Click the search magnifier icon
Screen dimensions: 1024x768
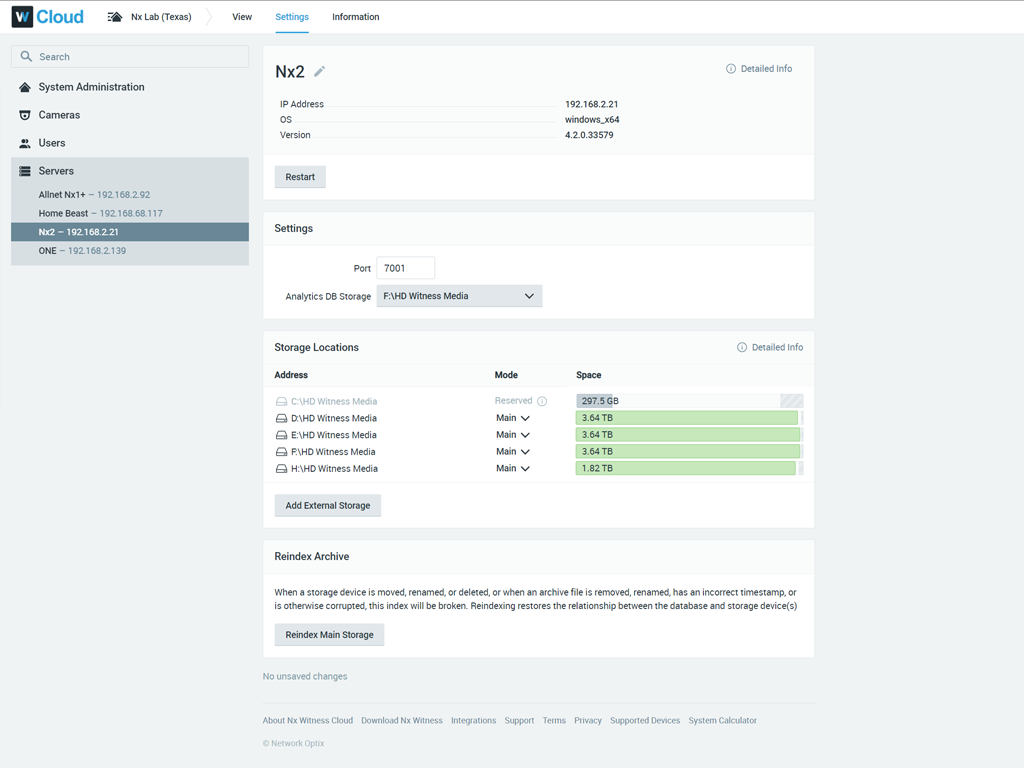click(26, 56)
